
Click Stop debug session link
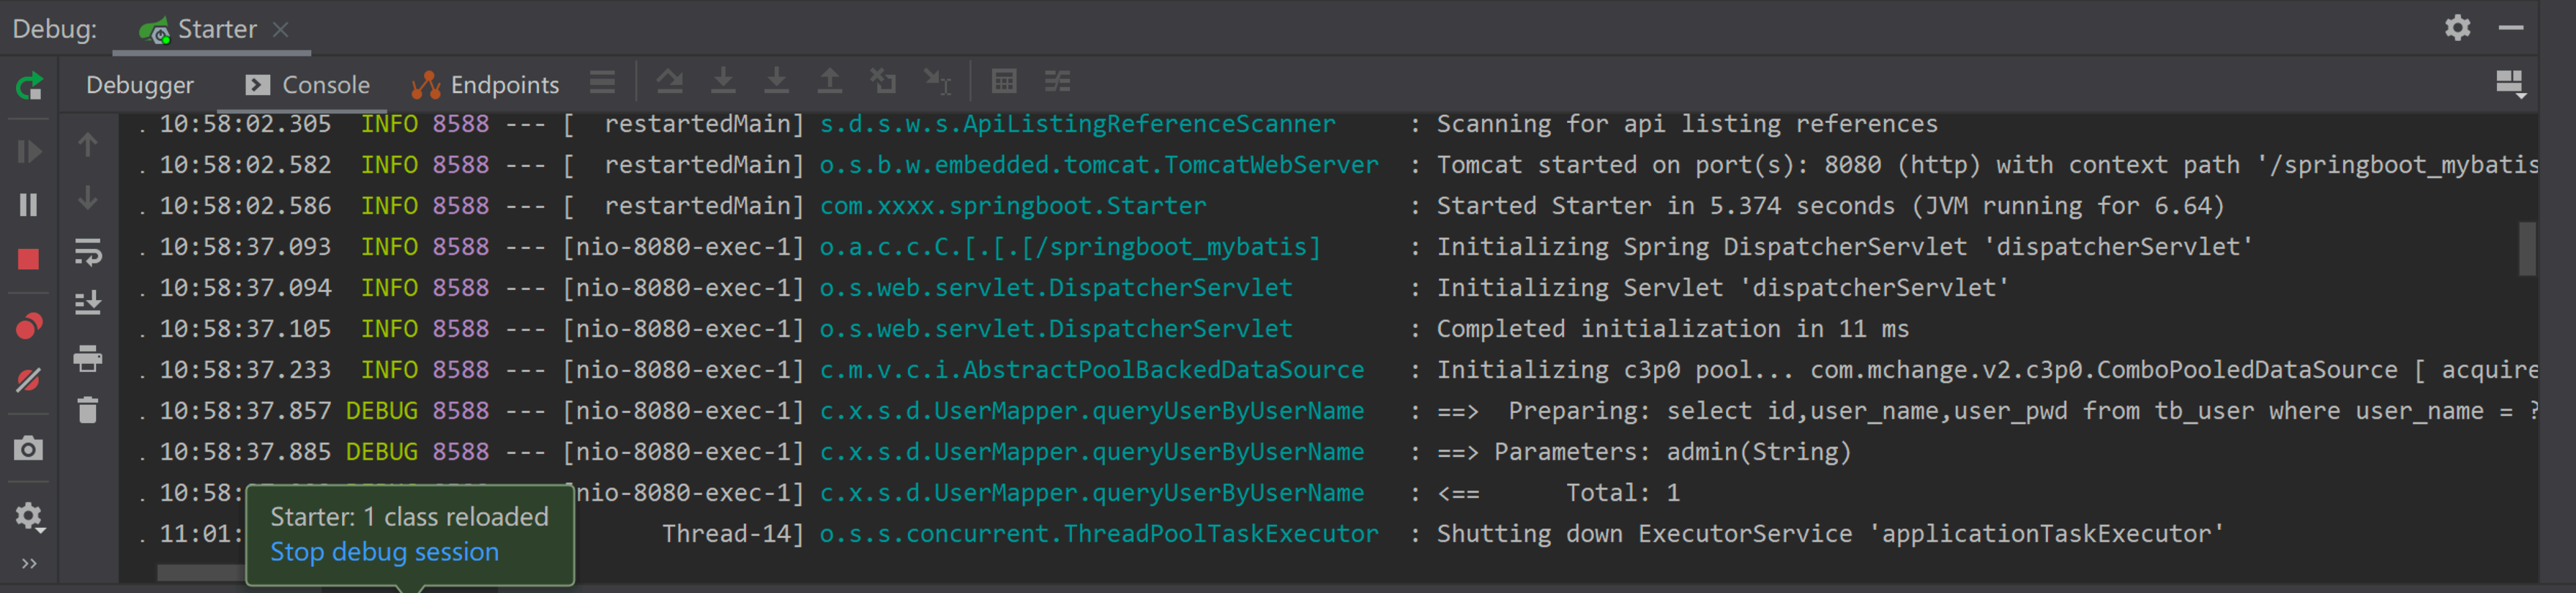click(x=384, y=552)
